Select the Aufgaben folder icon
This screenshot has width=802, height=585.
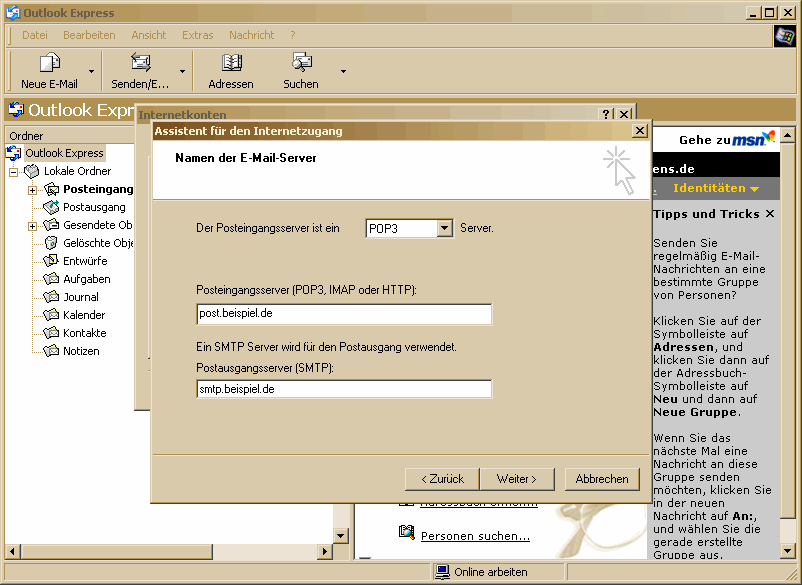51,279
